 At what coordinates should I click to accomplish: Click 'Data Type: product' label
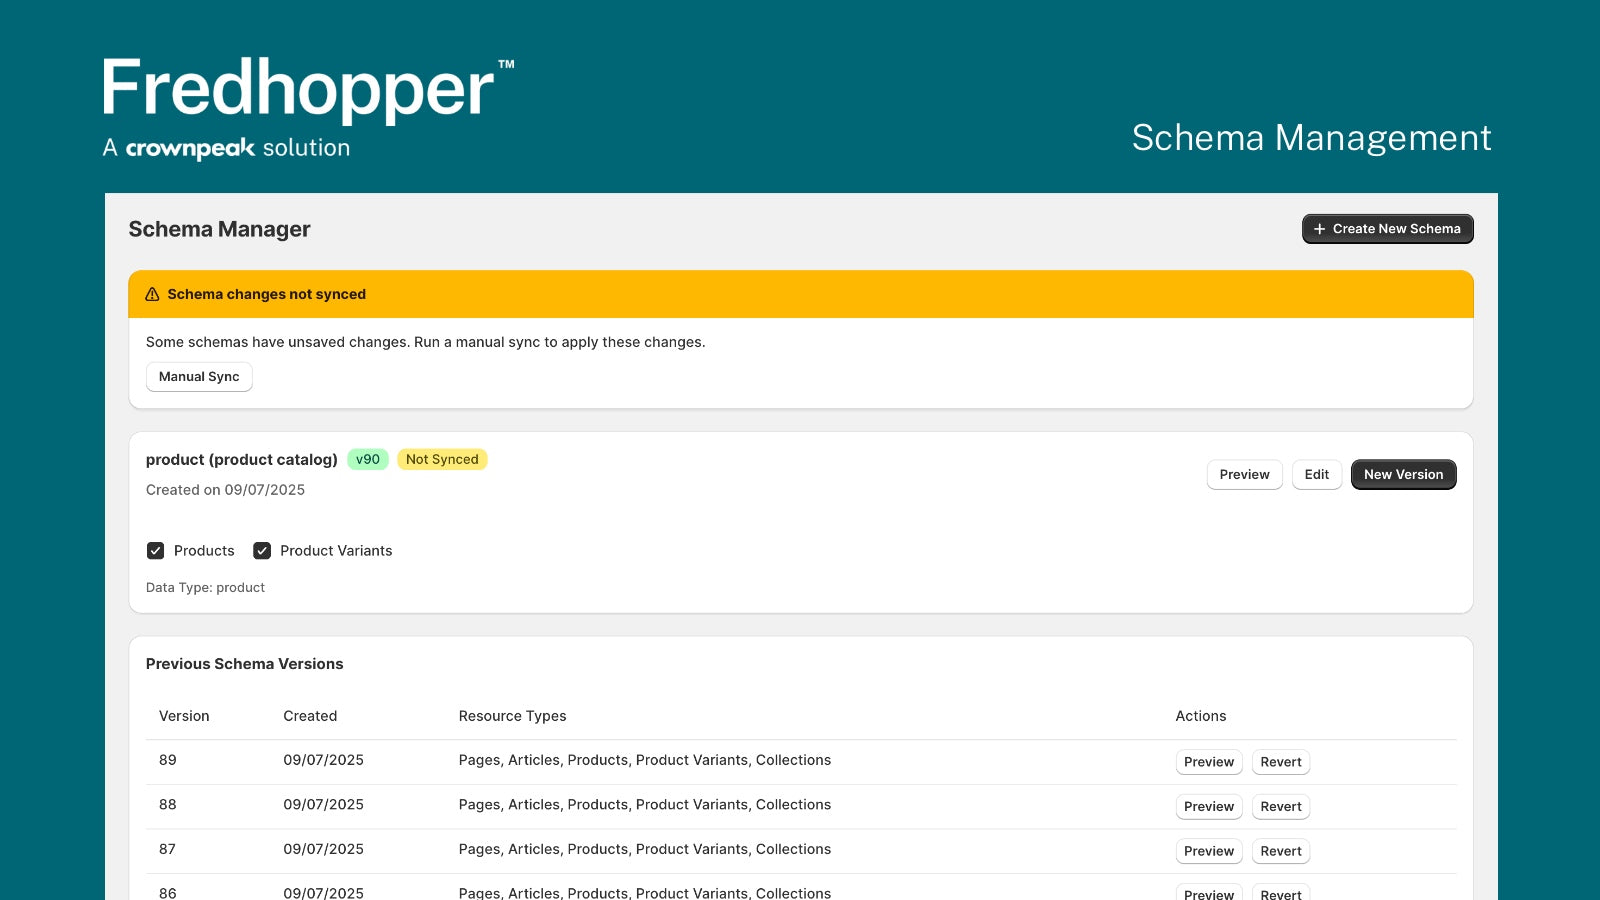pos(205,588)
